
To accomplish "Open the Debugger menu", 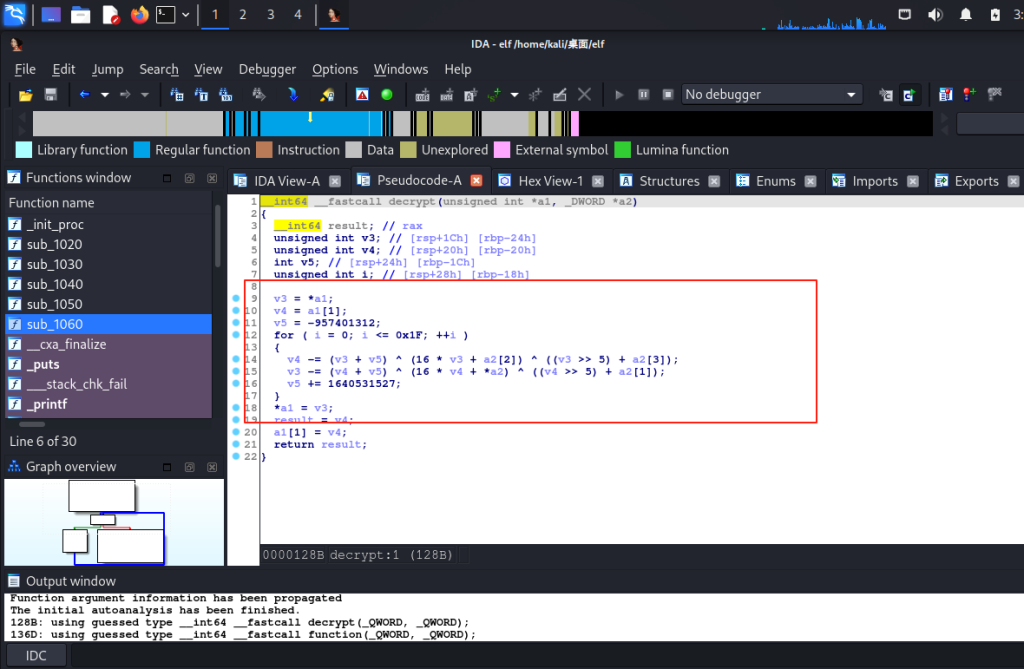I will 267,69.
